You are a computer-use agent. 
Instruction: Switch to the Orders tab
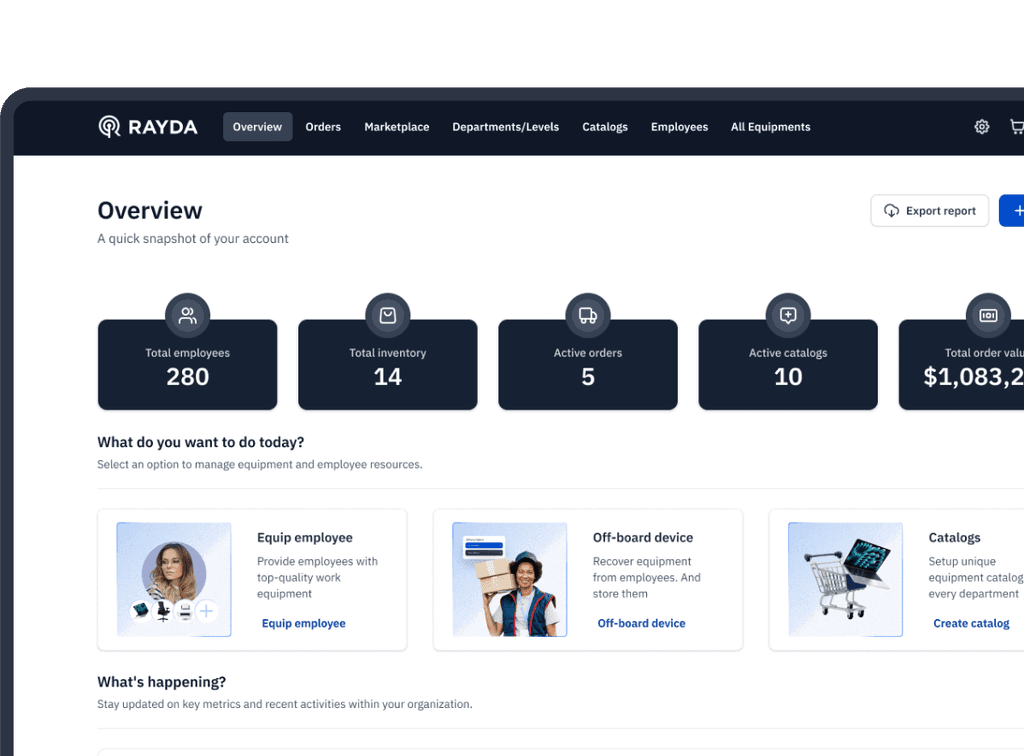[x=322, y=127]
